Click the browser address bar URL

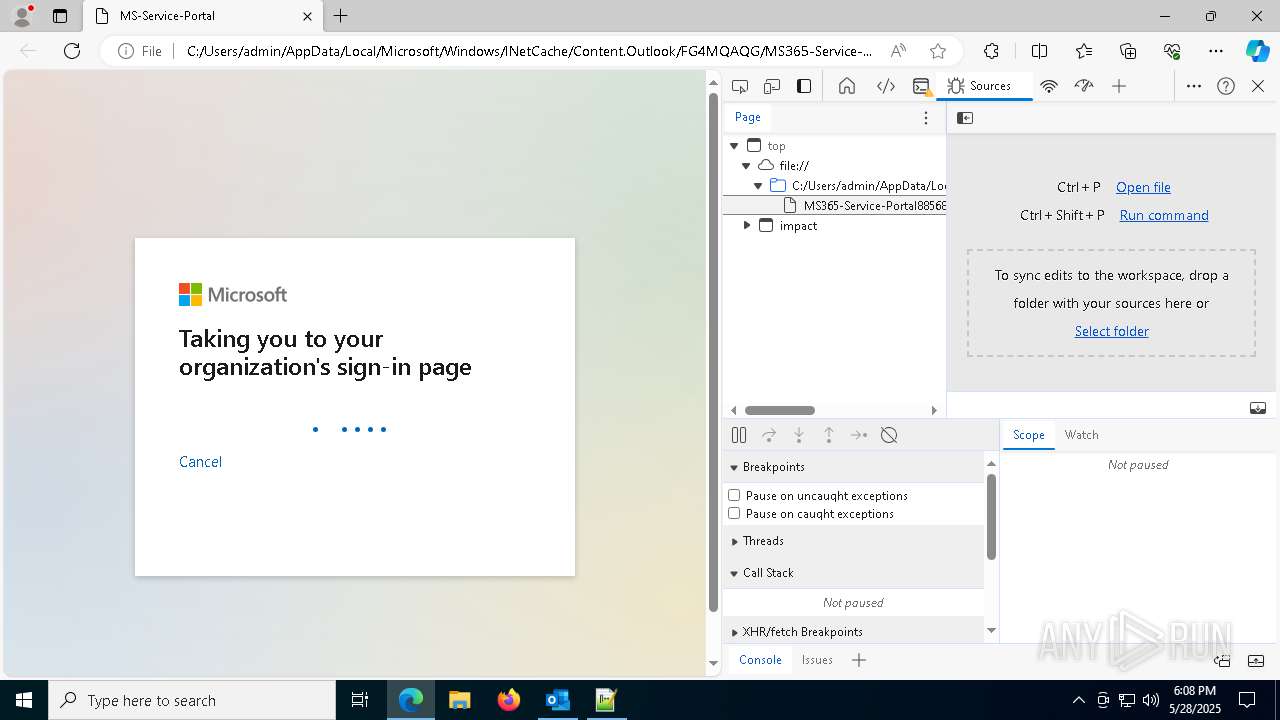529,51
